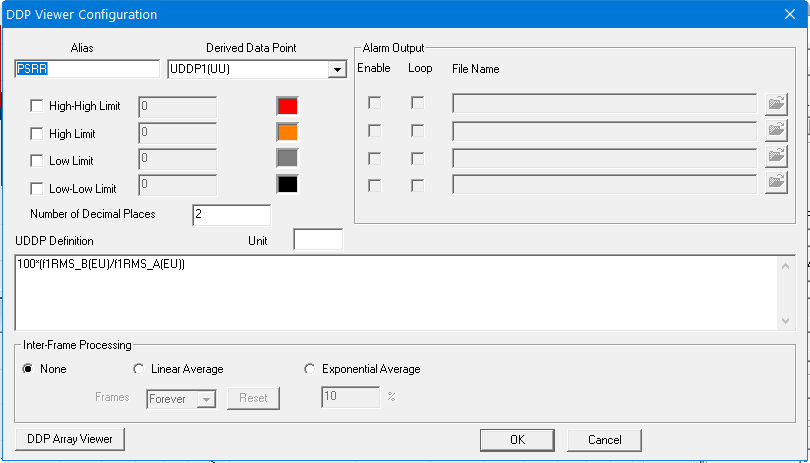This screenshot has width=810, height=463.
Task: Click the High Limit value field
Action: 178,133
